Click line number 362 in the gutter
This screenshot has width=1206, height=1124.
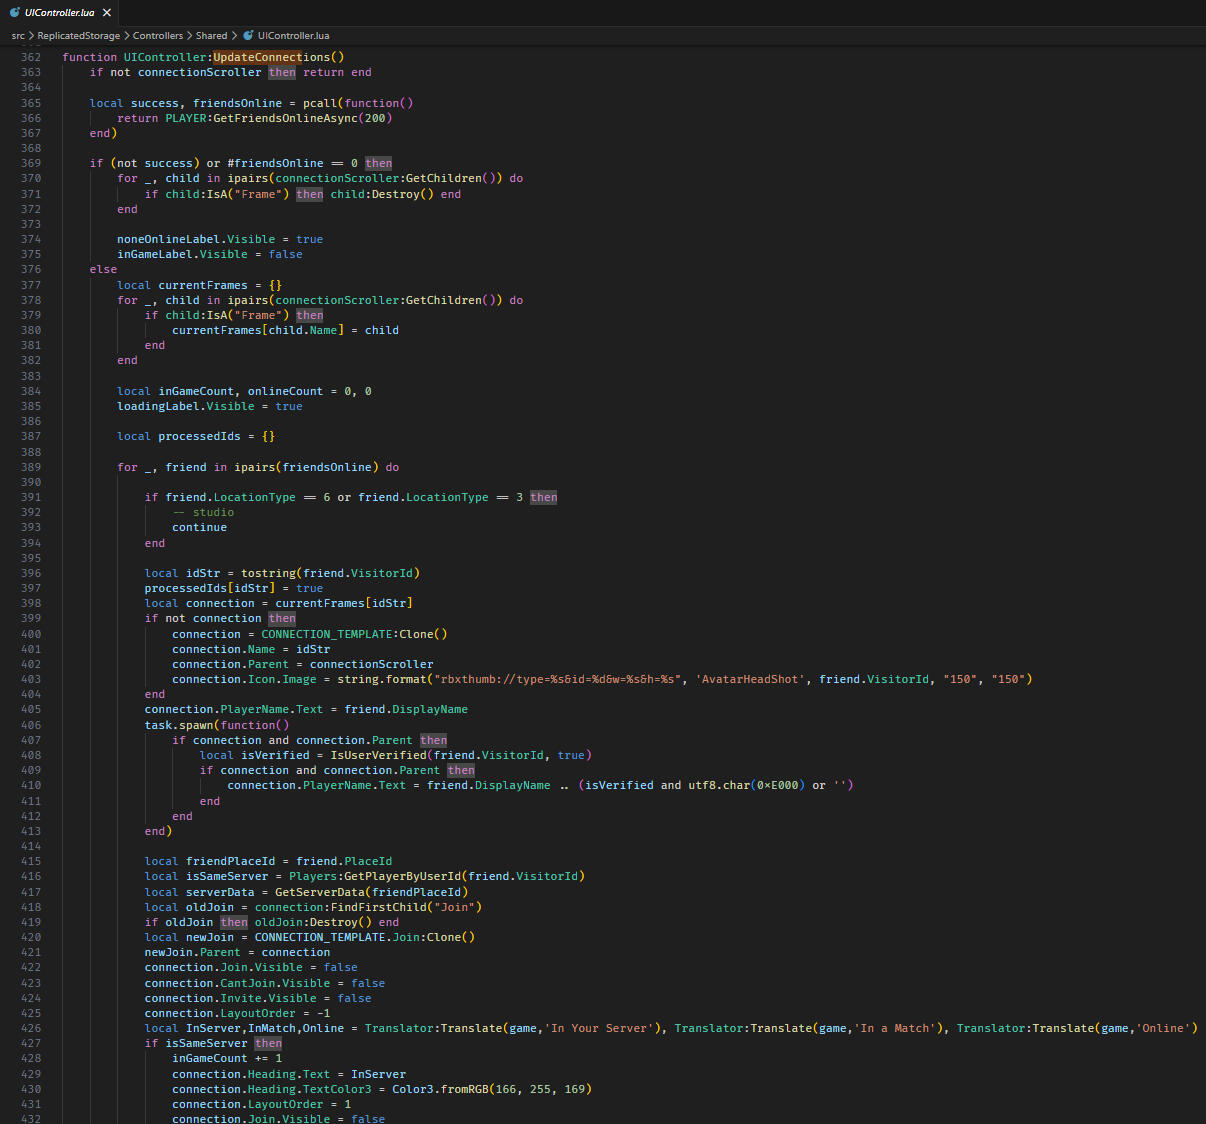31,57
